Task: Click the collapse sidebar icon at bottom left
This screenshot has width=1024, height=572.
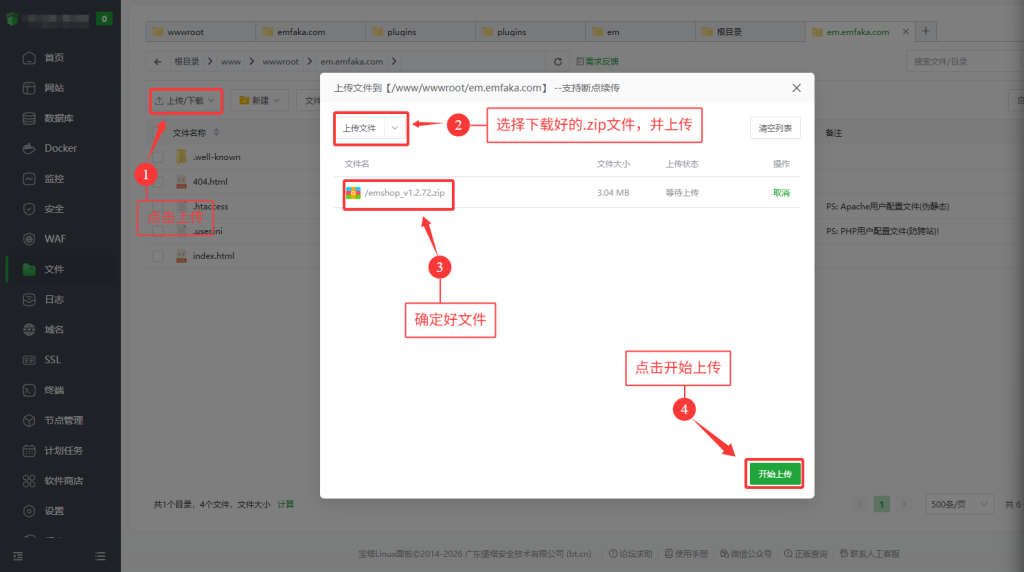Action: tap(18, 556)
